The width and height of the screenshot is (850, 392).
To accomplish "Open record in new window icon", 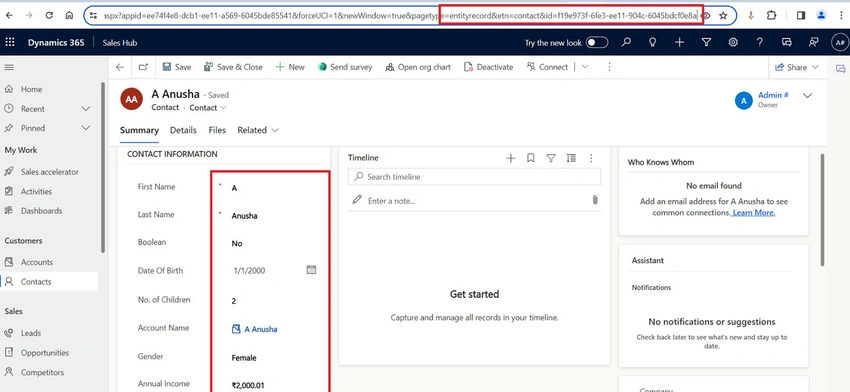I will pyautogui.click(x=143, y=67).
